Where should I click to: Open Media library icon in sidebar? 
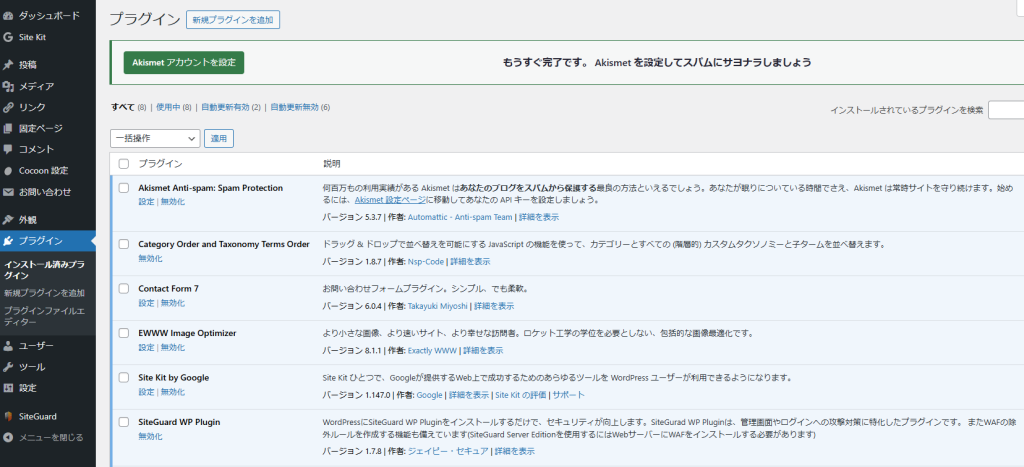[9, 86]
